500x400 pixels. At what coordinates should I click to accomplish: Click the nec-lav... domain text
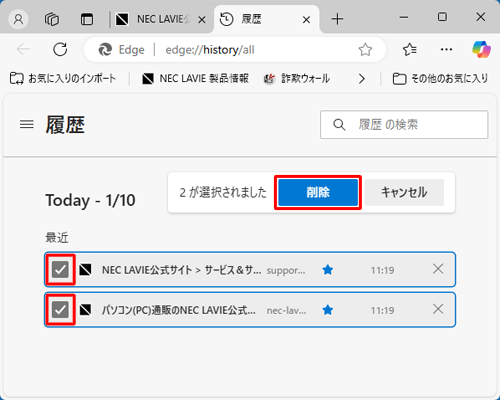286,311
